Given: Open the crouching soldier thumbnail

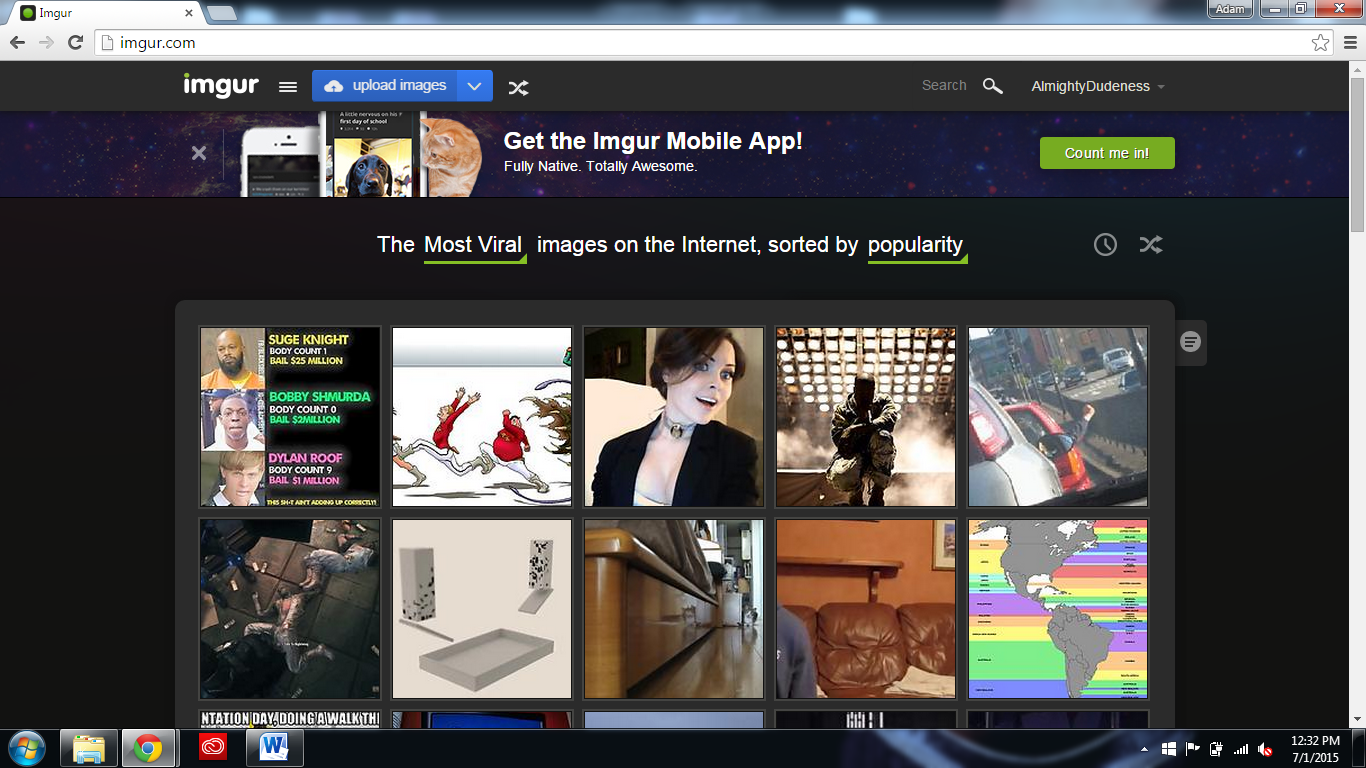Looking at the screenshot, I should (866, 417).
